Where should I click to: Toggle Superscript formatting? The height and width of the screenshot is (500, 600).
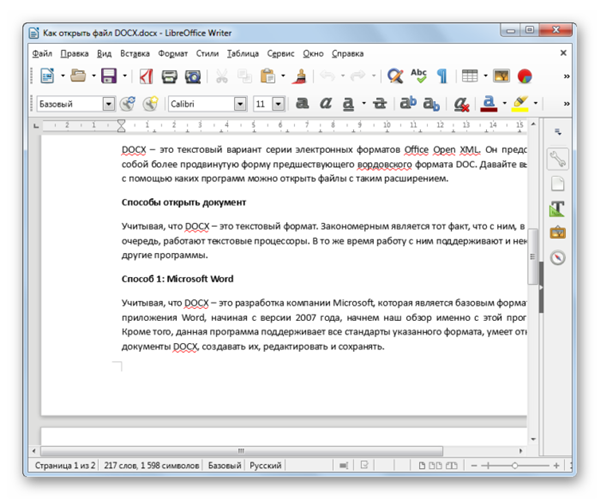click(x=408, y=103)
